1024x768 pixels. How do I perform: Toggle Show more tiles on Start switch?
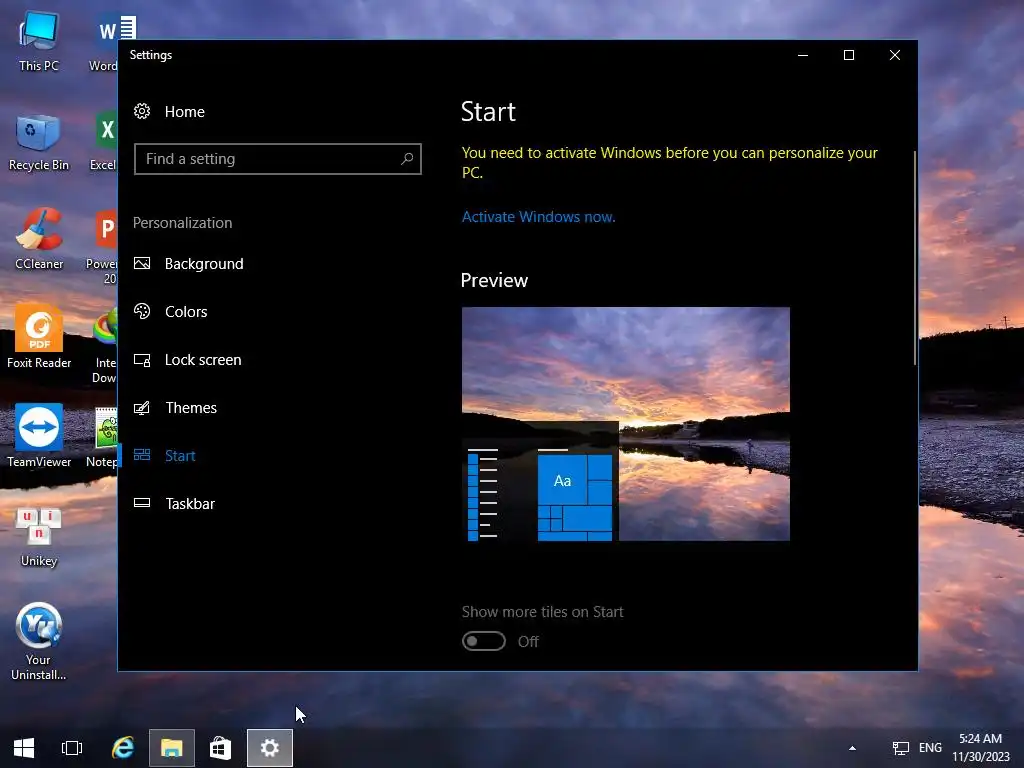point(483,641)
